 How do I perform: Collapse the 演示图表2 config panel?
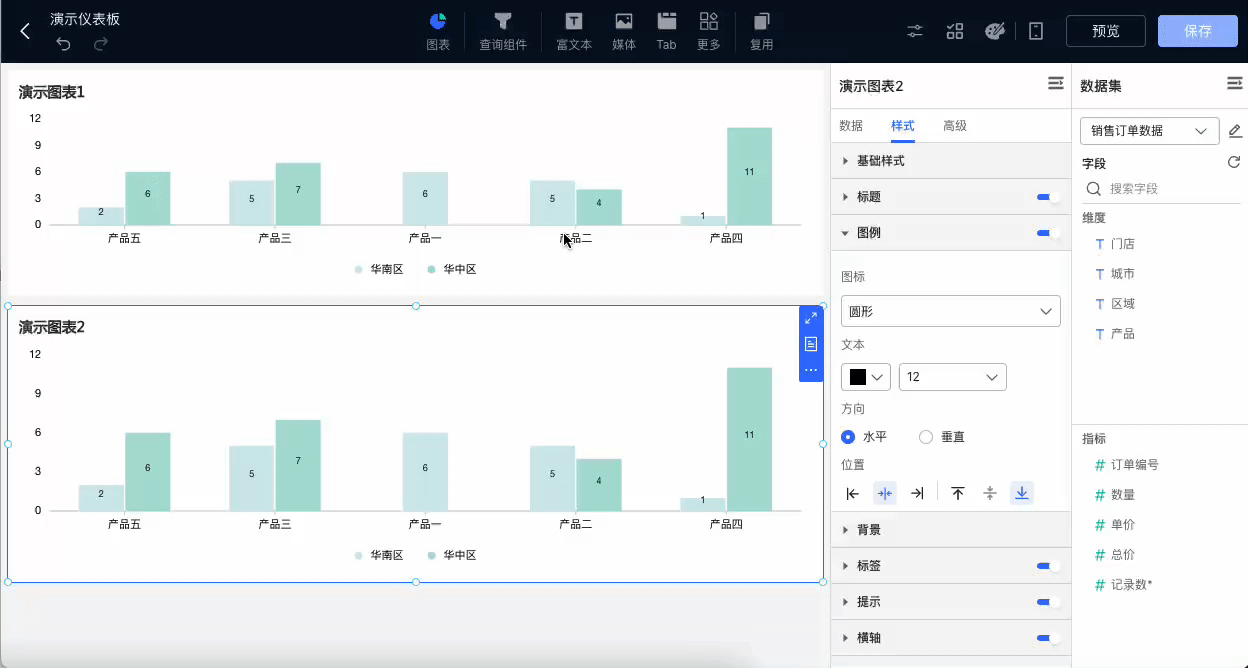[1056, 84]
